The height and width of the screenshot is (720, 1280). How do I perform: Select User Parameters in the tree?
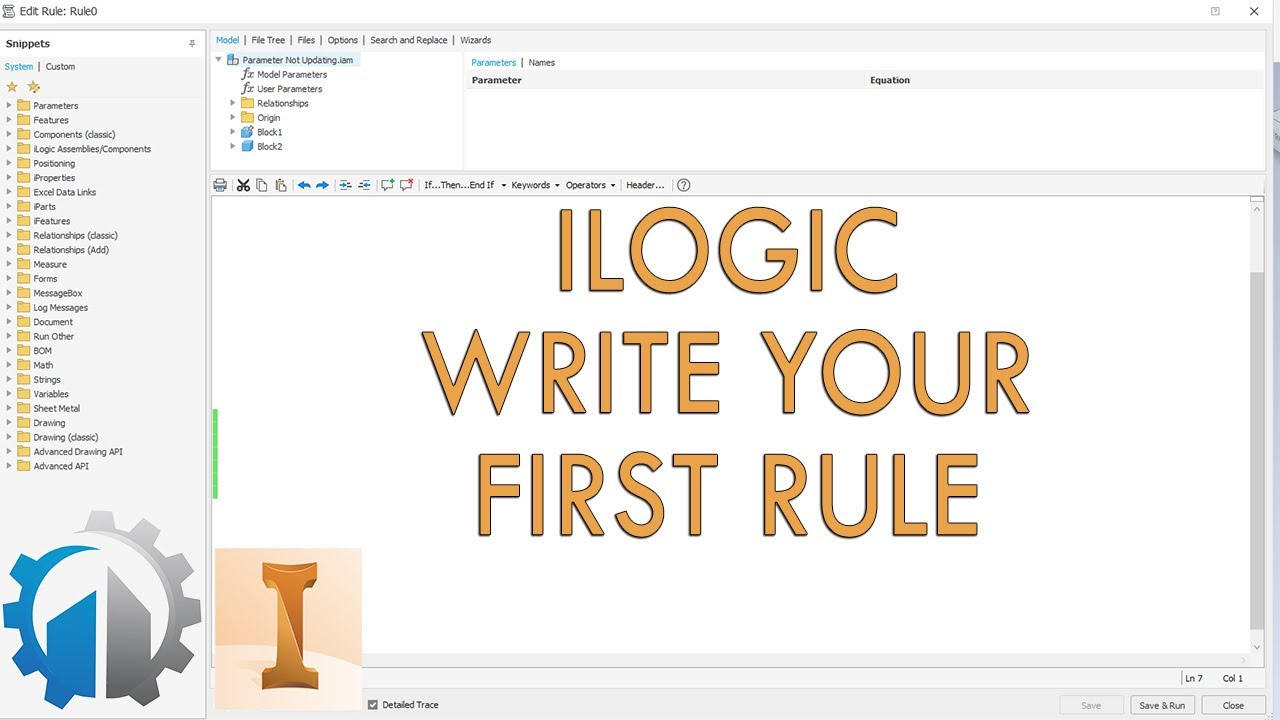coord(289,89)
